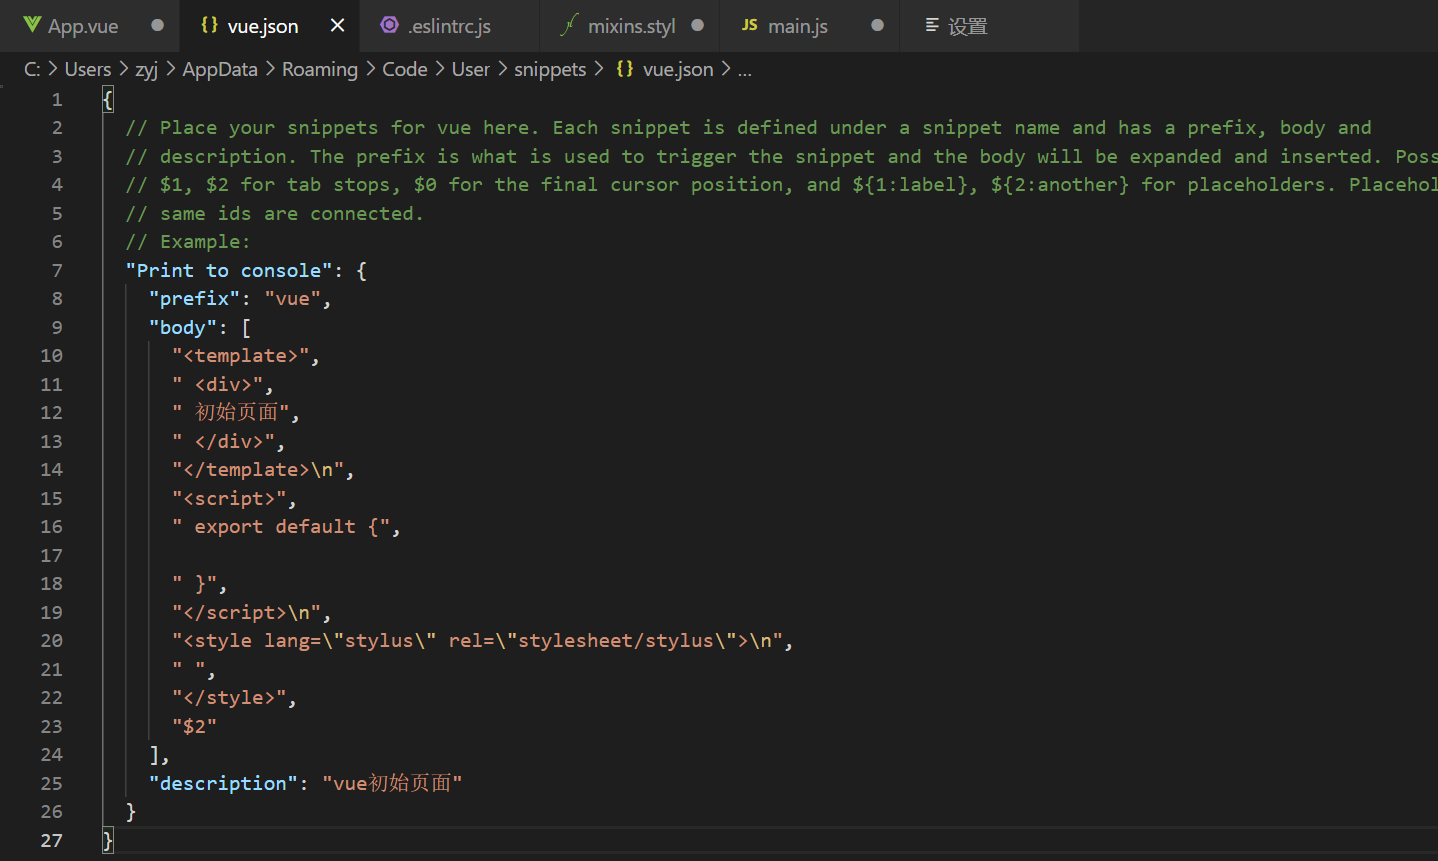The image size is (1438, 861).
Task: Open the .eslintrc.js tab
Action: tap(449, 26)
